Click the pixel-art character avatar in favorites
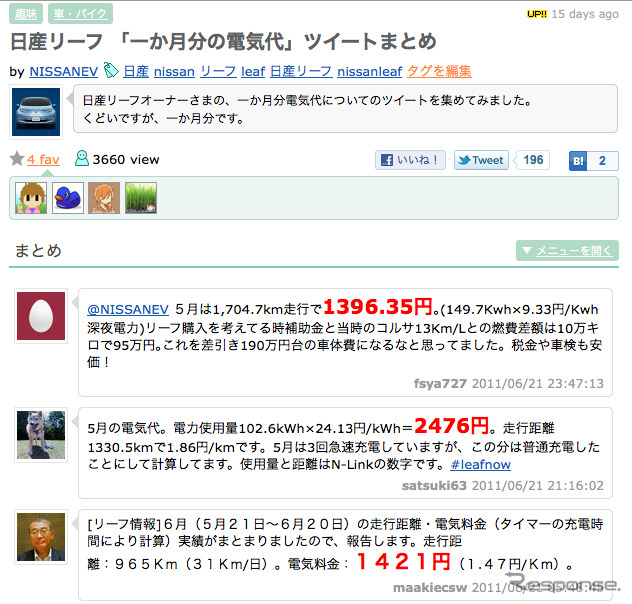632x604 pixels. pos(31,198)
